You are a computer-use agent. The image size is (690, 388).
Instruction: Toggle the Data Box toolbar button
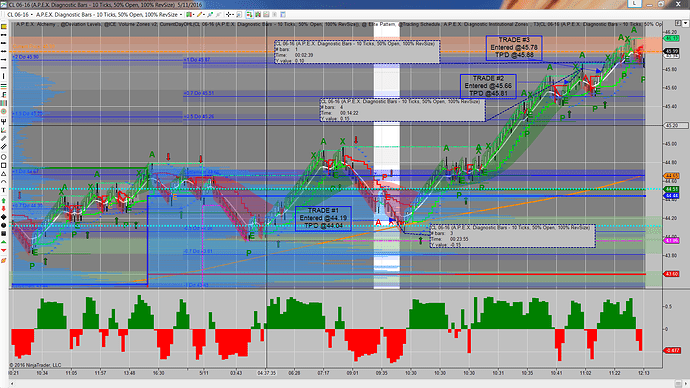(239, 15)
